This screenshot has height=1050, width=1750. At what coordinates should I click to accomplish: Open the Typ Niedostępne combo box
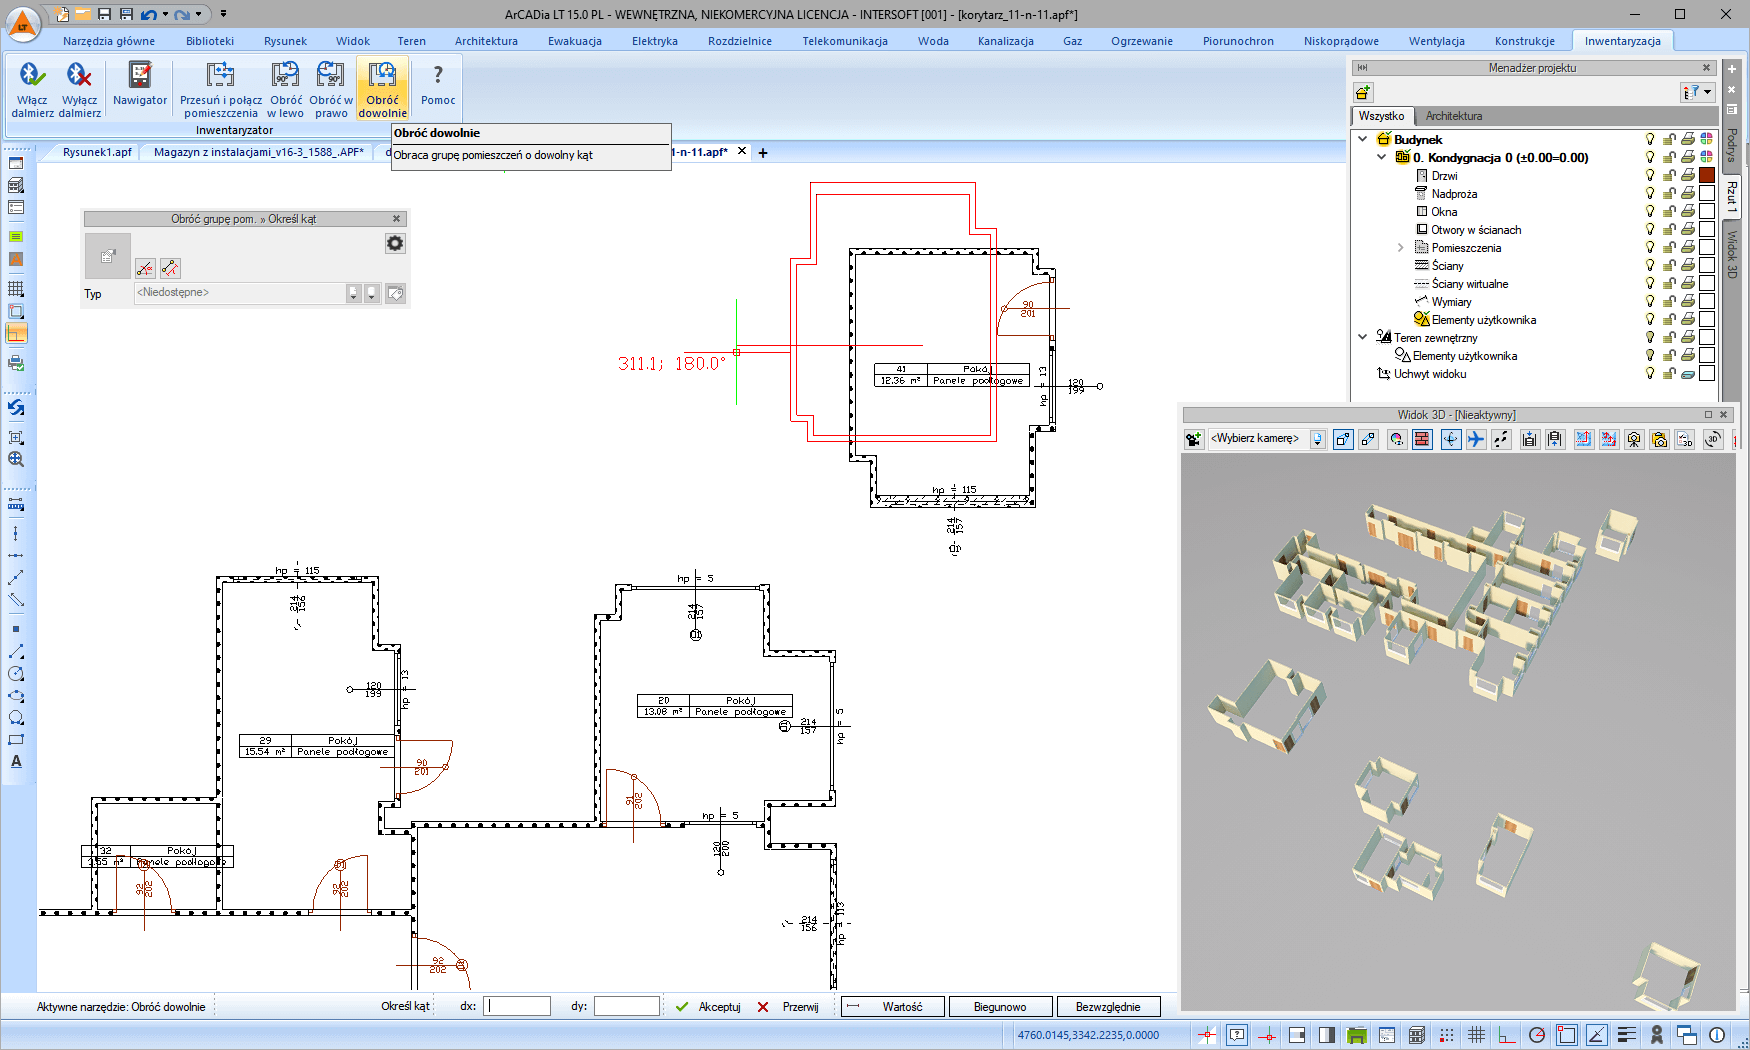(x=247, y=293)
